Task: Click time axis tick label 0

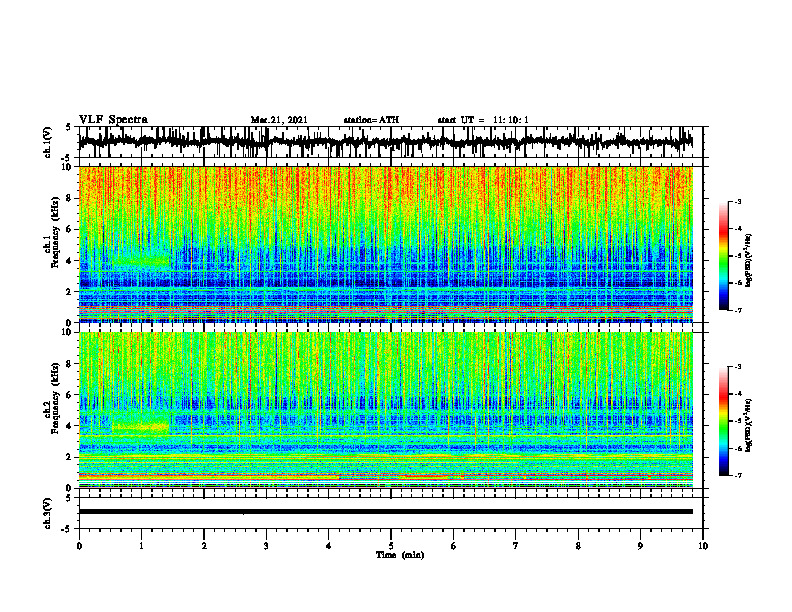Action: 79,546
